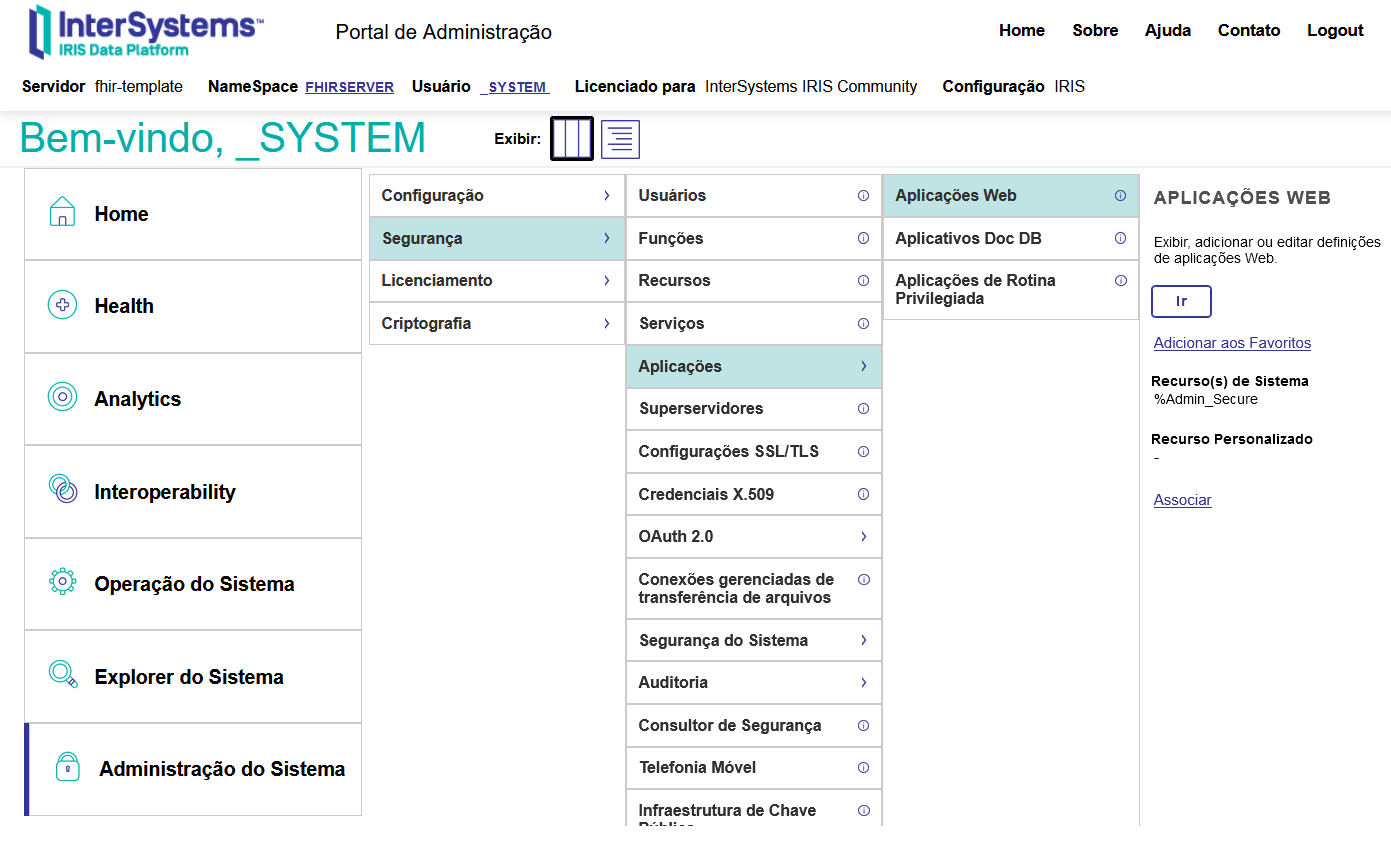Click Adicionar aos Favoritos link
This screenshot has width=1391, height=858.
pos(1232,343)
